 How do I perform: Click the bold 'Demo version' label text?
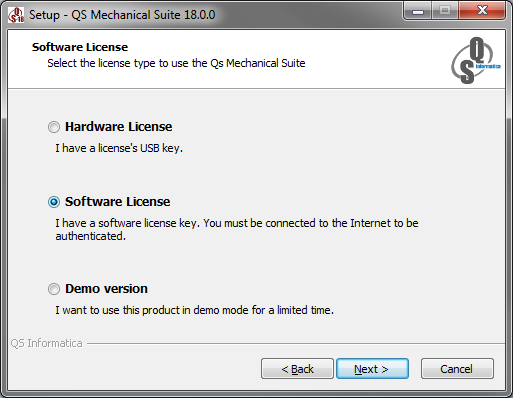(106, 289)
